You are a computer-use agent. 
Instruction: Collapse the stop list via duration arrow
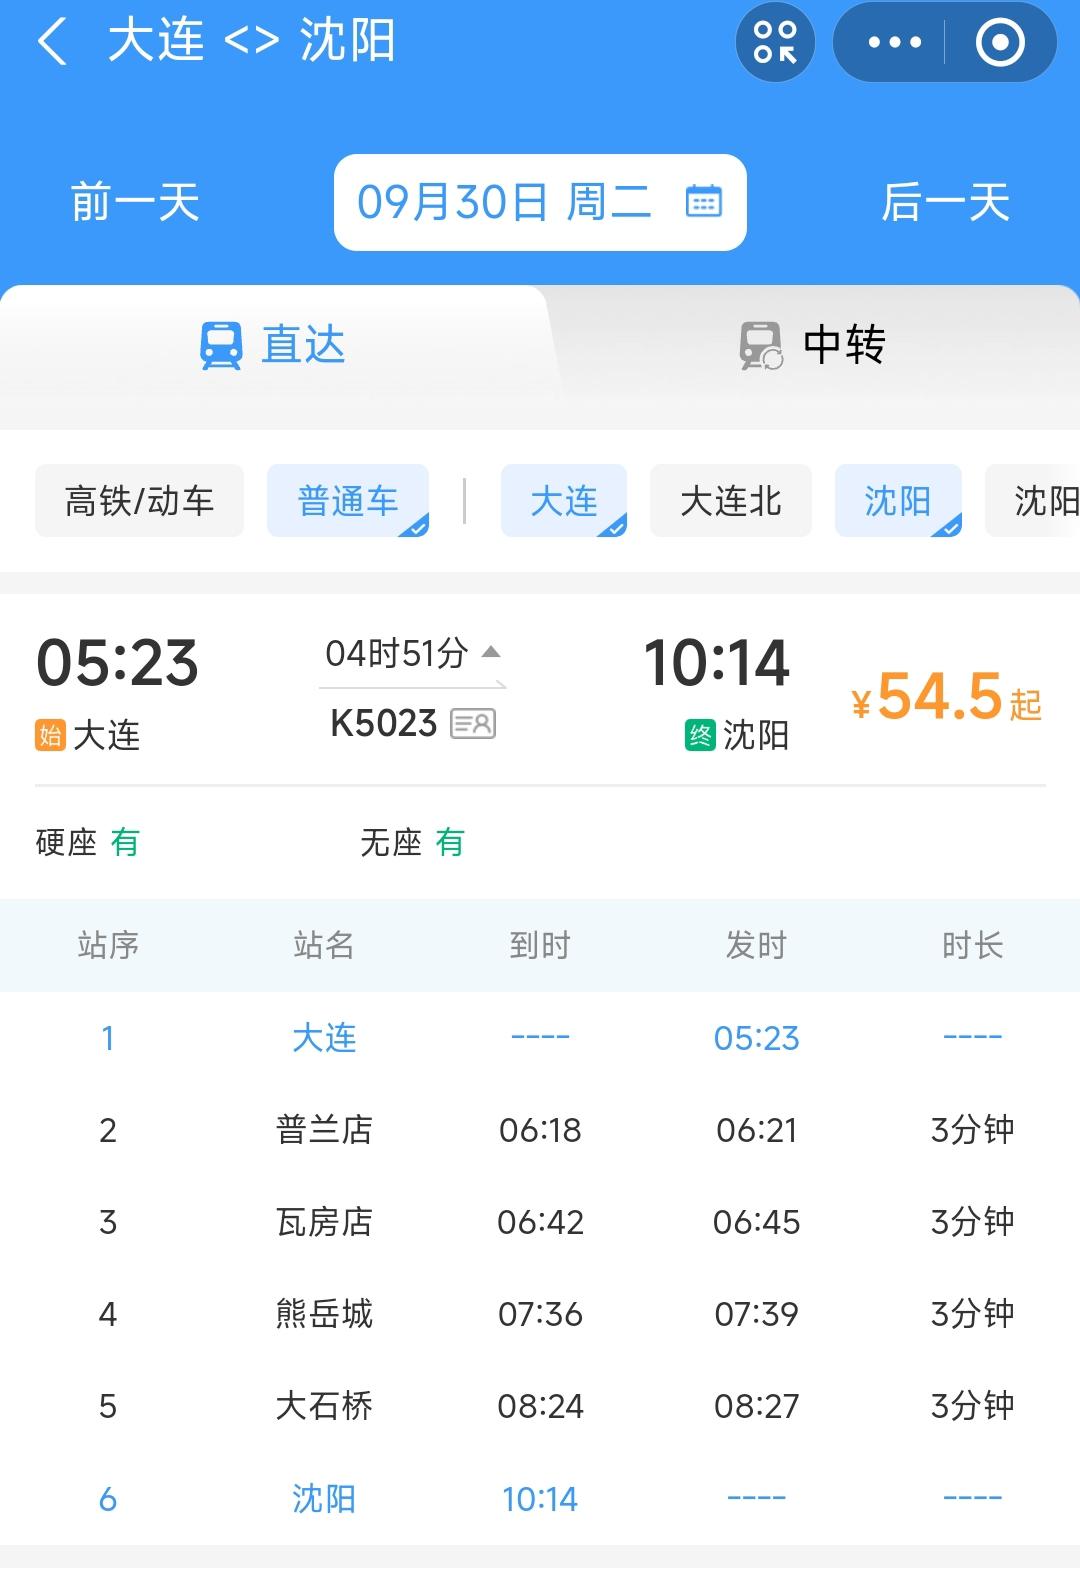(491, 653)
